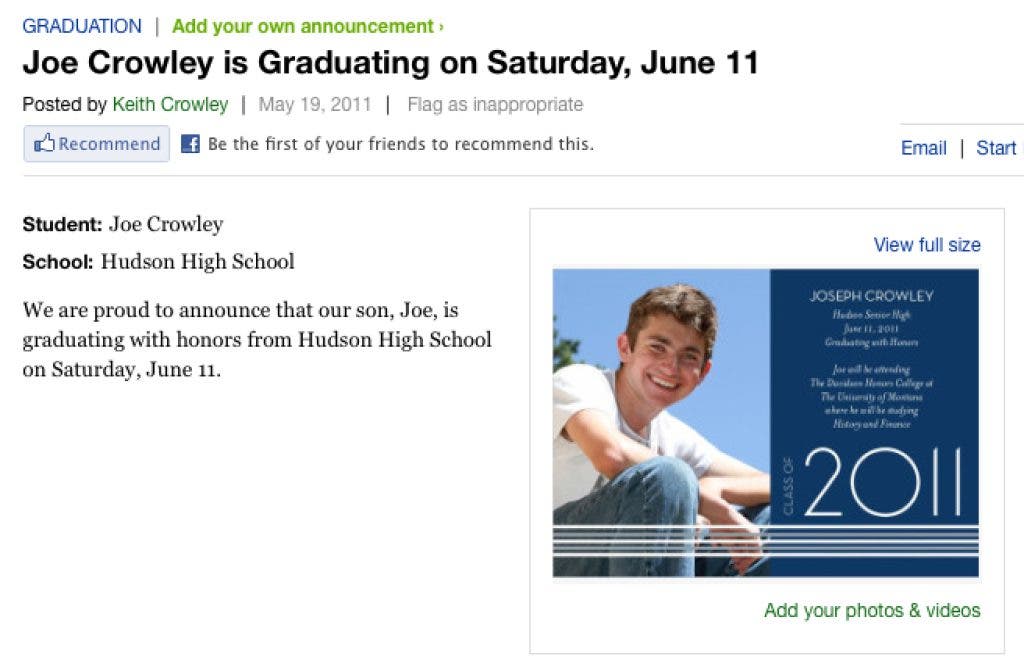Click the Start link at right edge
Image resolution: width=1024 pixels, height=667 pixels.
pos(996,148)
